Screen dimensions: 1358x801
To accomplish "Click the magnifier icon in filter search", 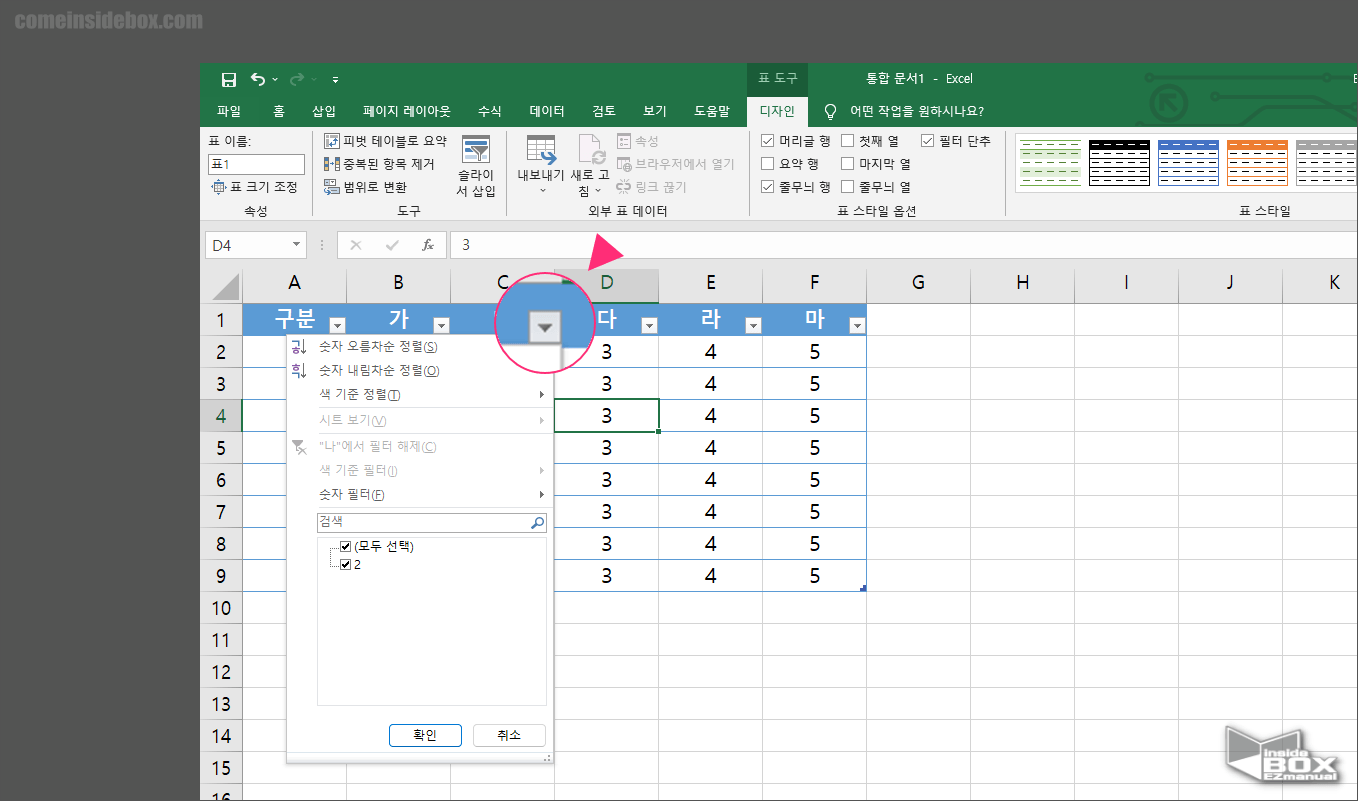I will pos(538,522).
